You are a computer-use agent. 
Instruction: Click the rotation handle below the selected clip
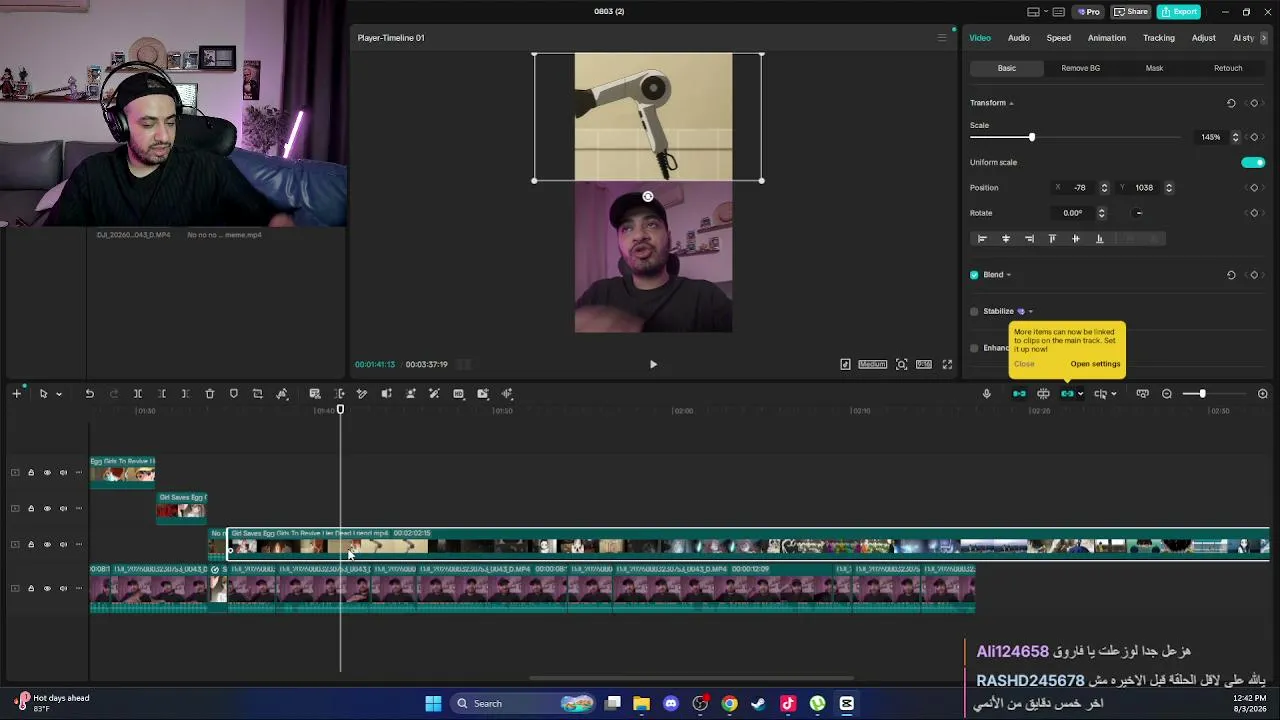click(x=648, y=197)
